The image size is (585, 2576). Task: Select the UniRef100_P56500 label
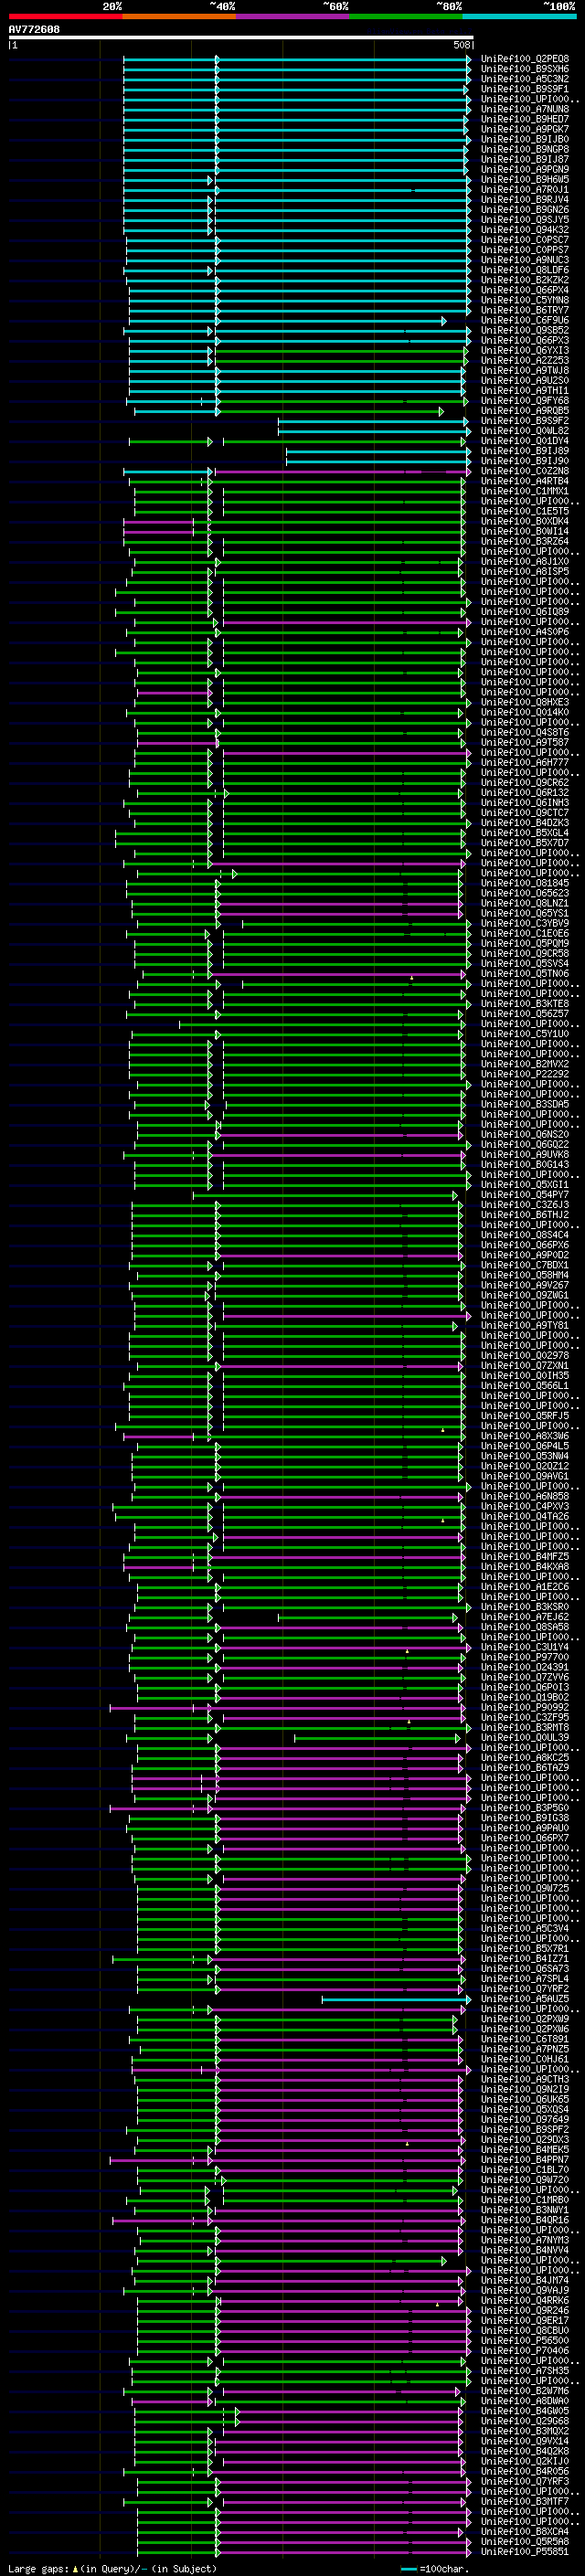click(525, 2340)
